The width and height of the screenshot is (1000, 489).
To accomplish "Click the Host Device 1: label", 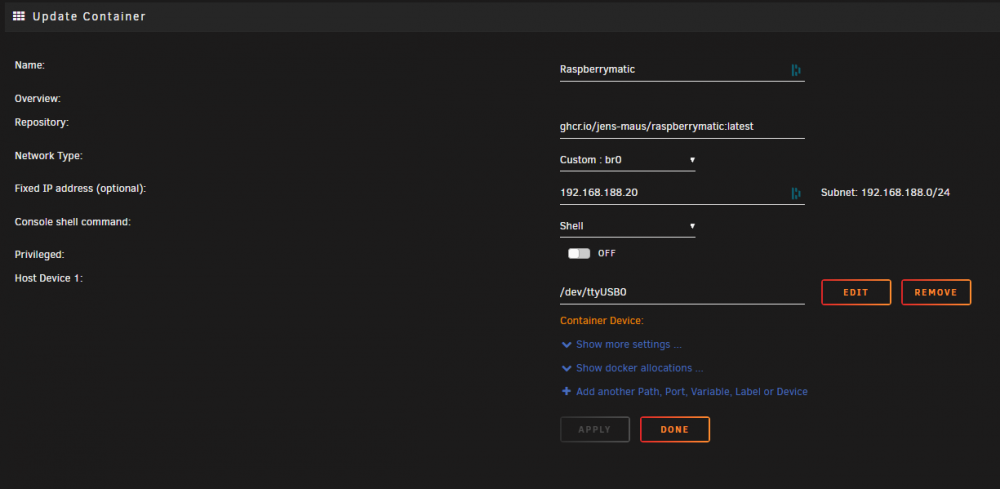I will click(49, 278).
